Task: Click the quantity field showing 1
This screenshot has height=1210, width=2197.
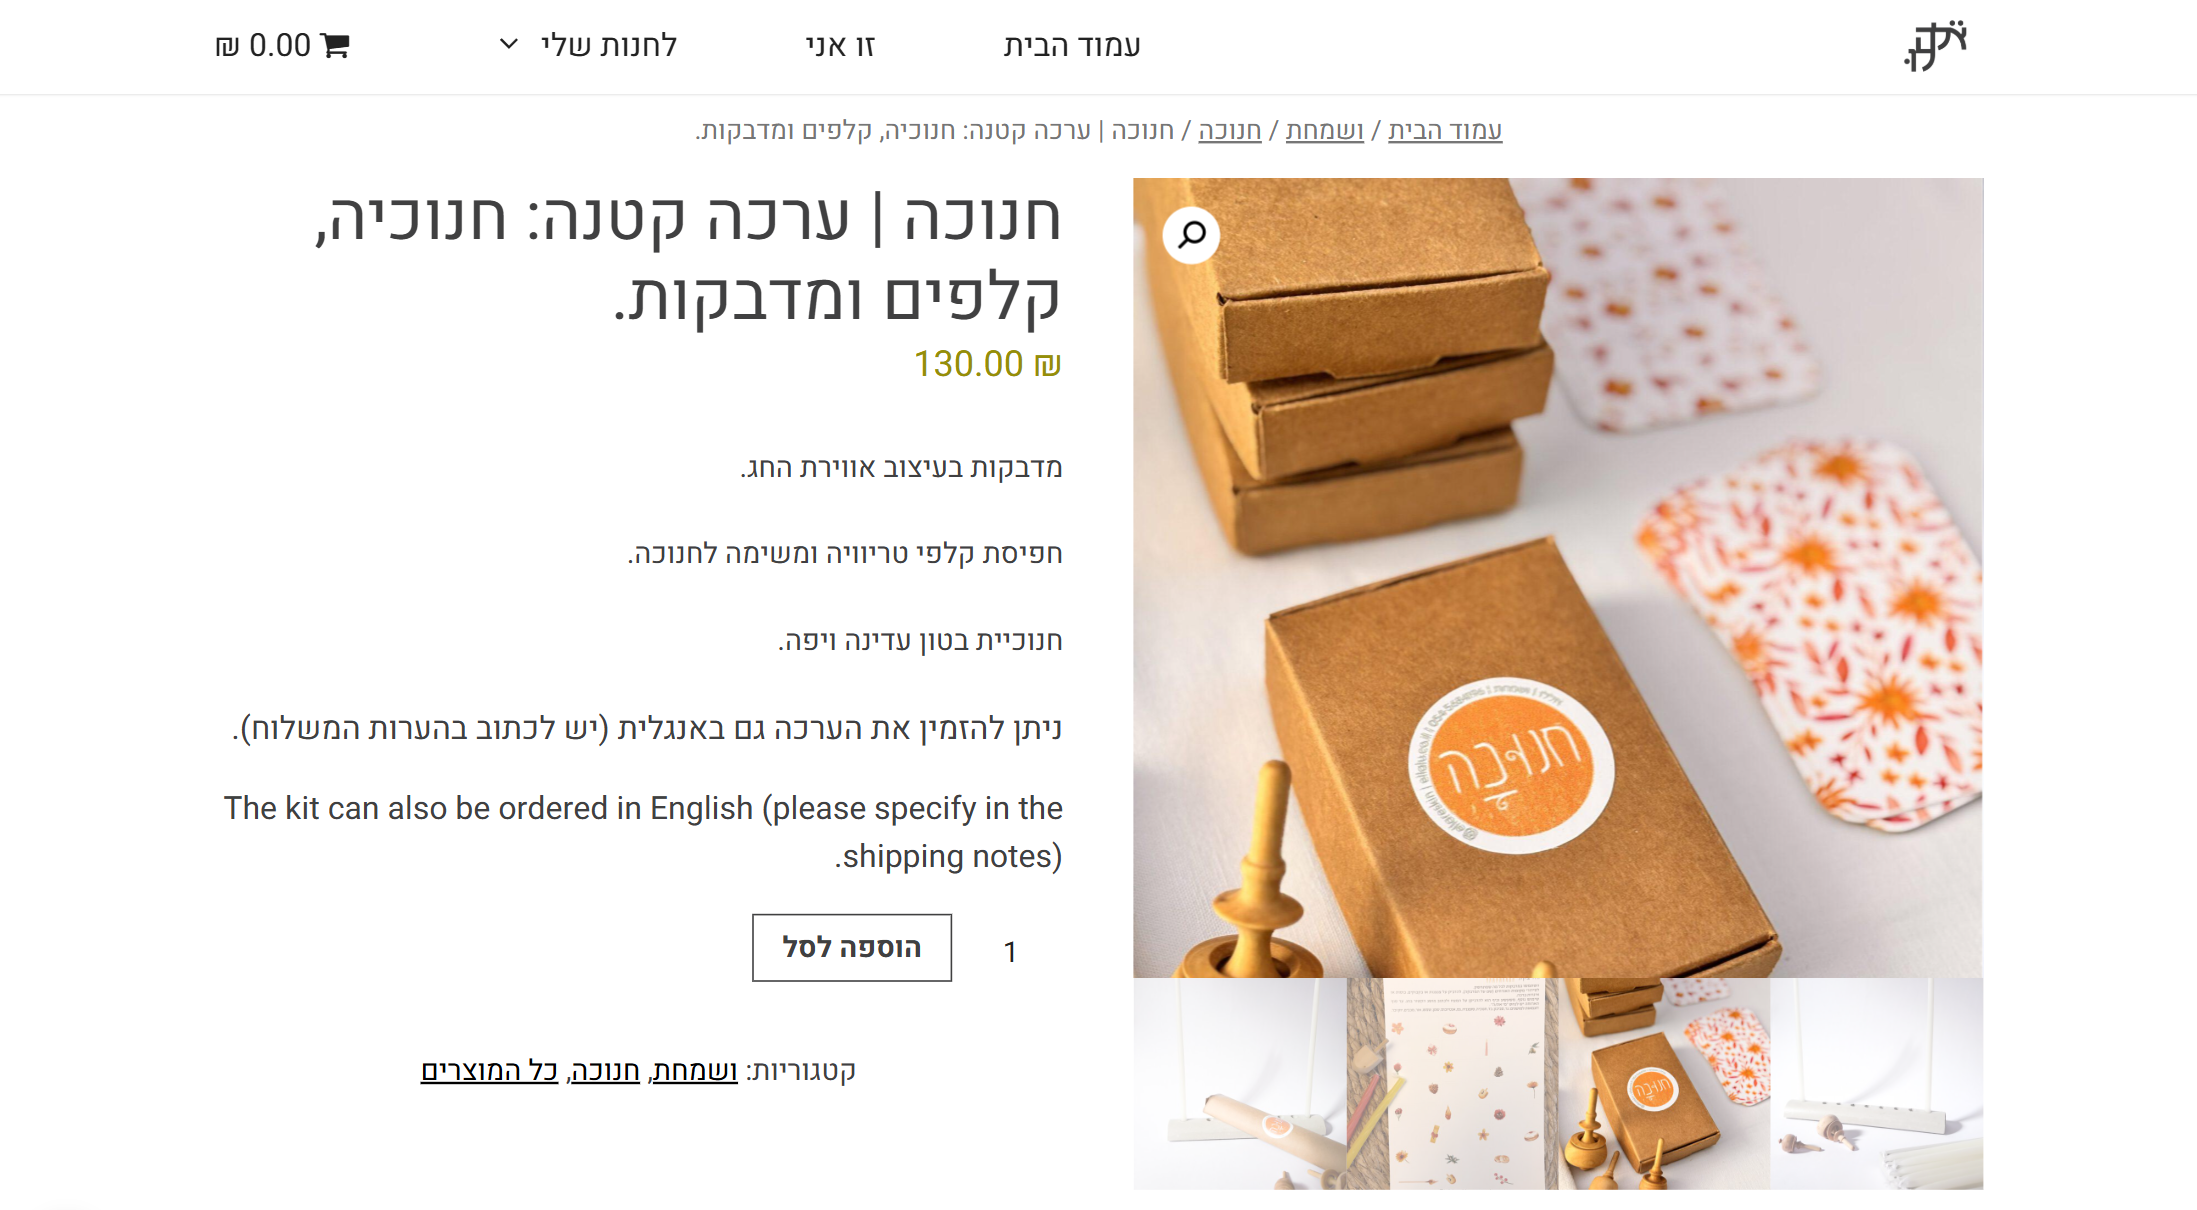Action: 1010,951
